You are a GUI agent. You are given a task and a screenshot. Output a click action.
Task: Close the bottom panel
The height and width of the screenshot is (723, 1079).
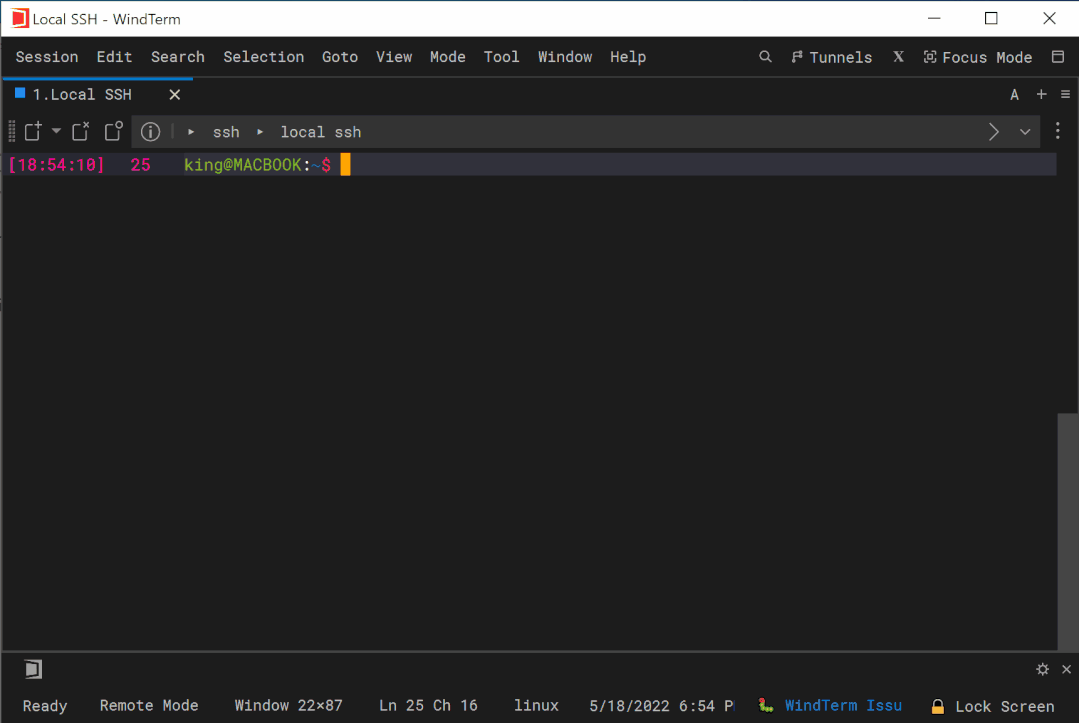1067,669
